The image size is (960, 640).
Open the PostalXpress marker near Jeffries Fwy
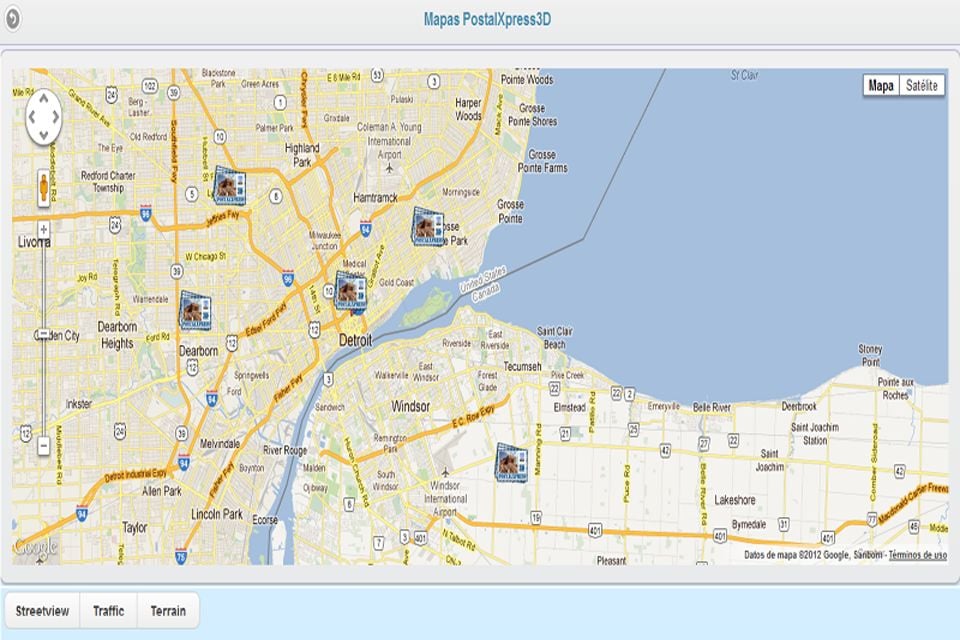(230, 186)
